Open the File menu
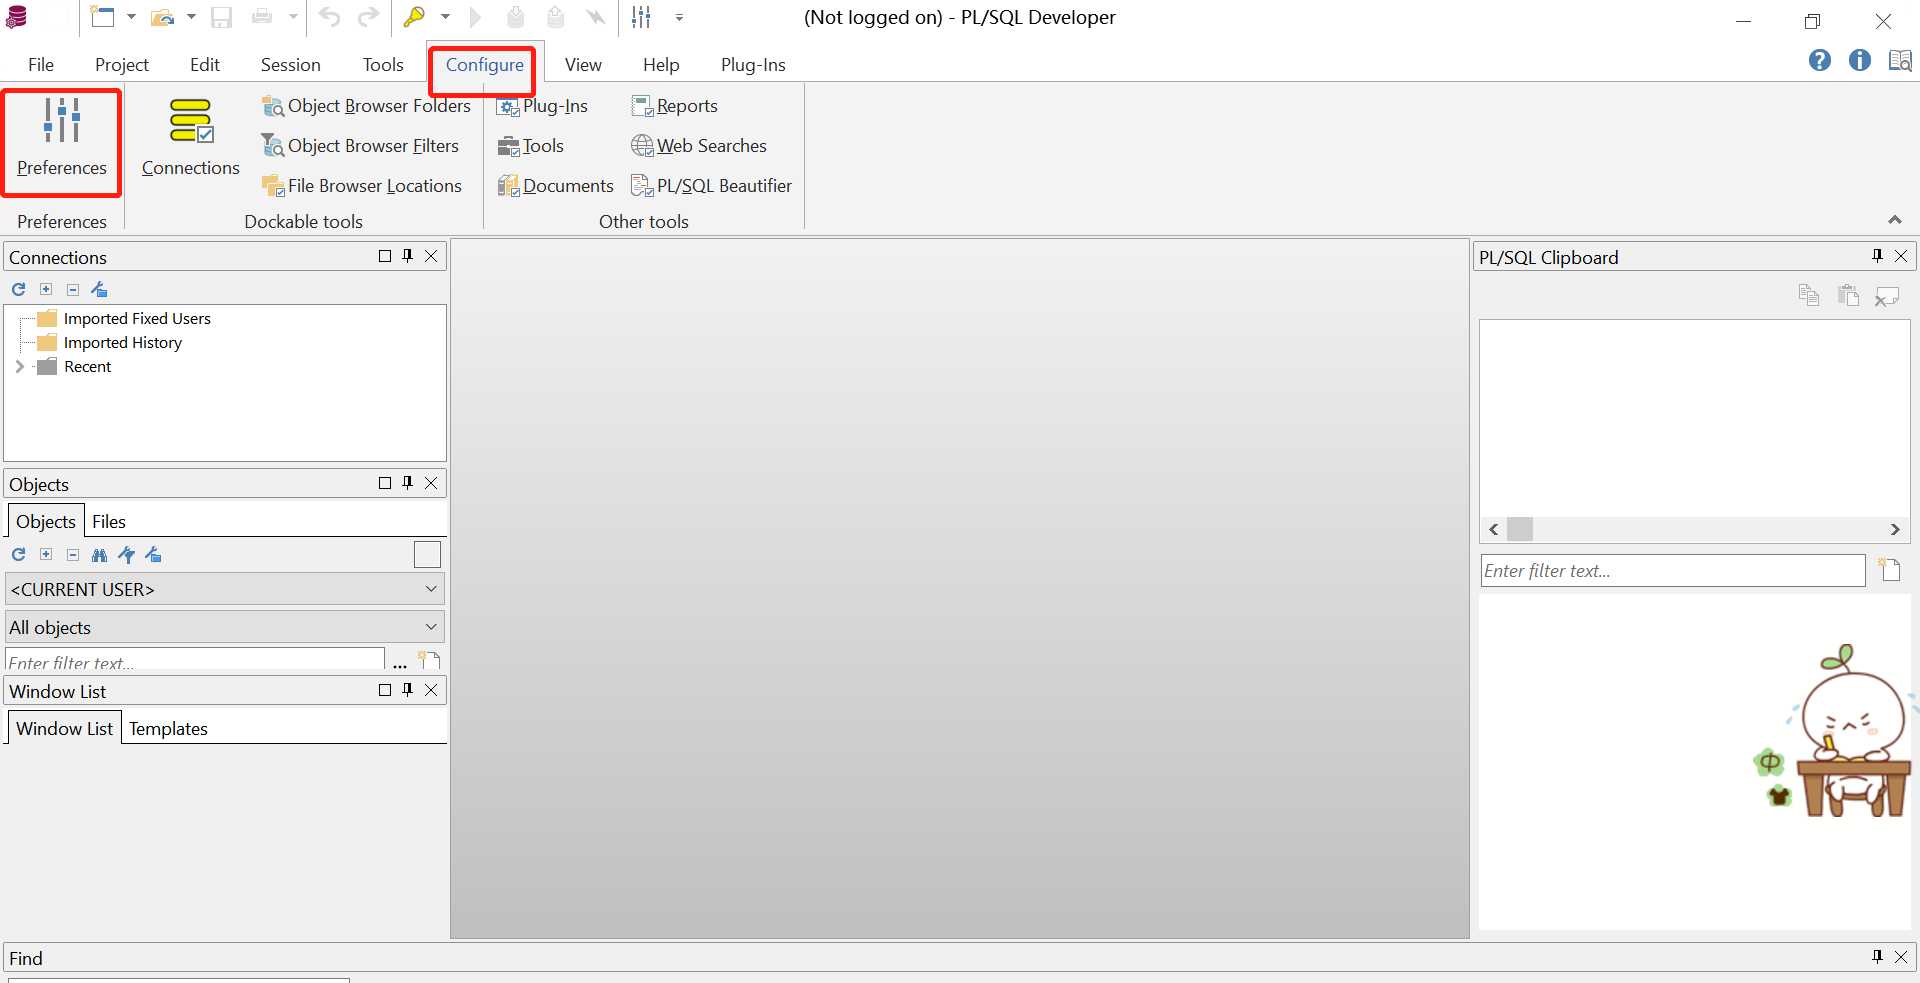Image resolution: width=1920 pixels, height=983 pixels. (41, 65)
